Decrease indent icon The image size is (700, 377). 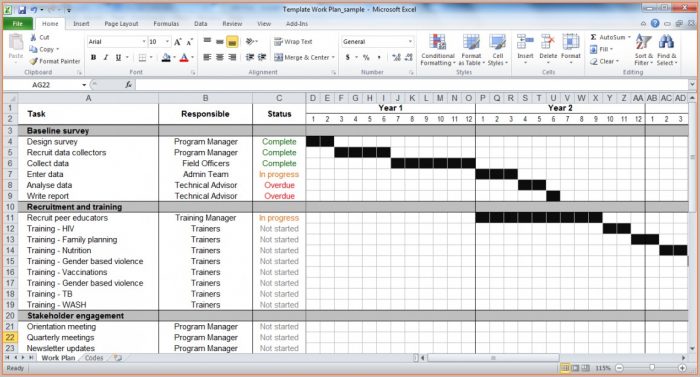point(250,57)
